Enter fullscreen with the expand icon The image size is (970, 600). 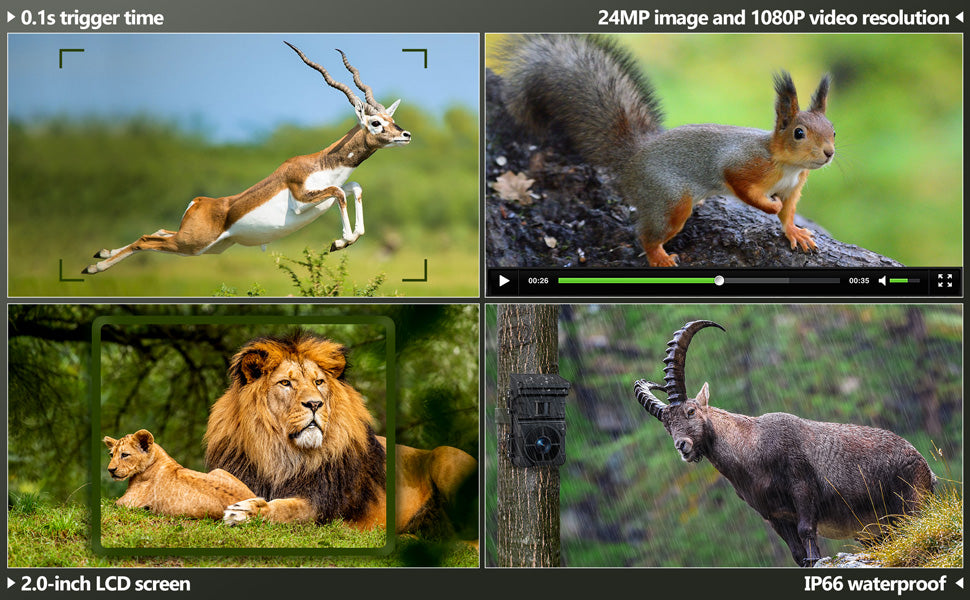tap(945, 281)
